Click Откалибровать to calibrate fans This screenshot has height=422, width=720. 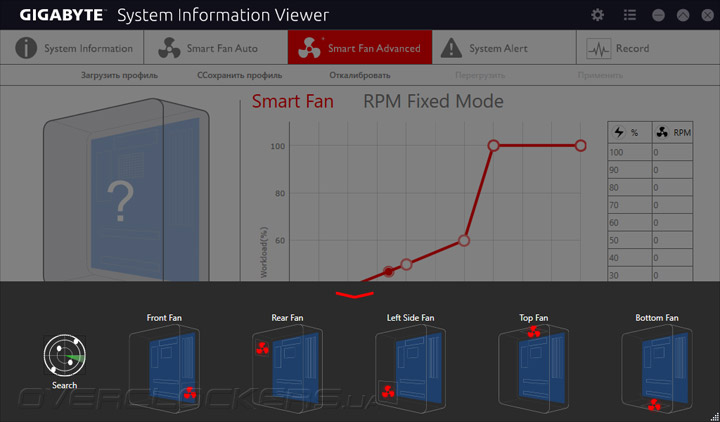click(x=360, y=75)
